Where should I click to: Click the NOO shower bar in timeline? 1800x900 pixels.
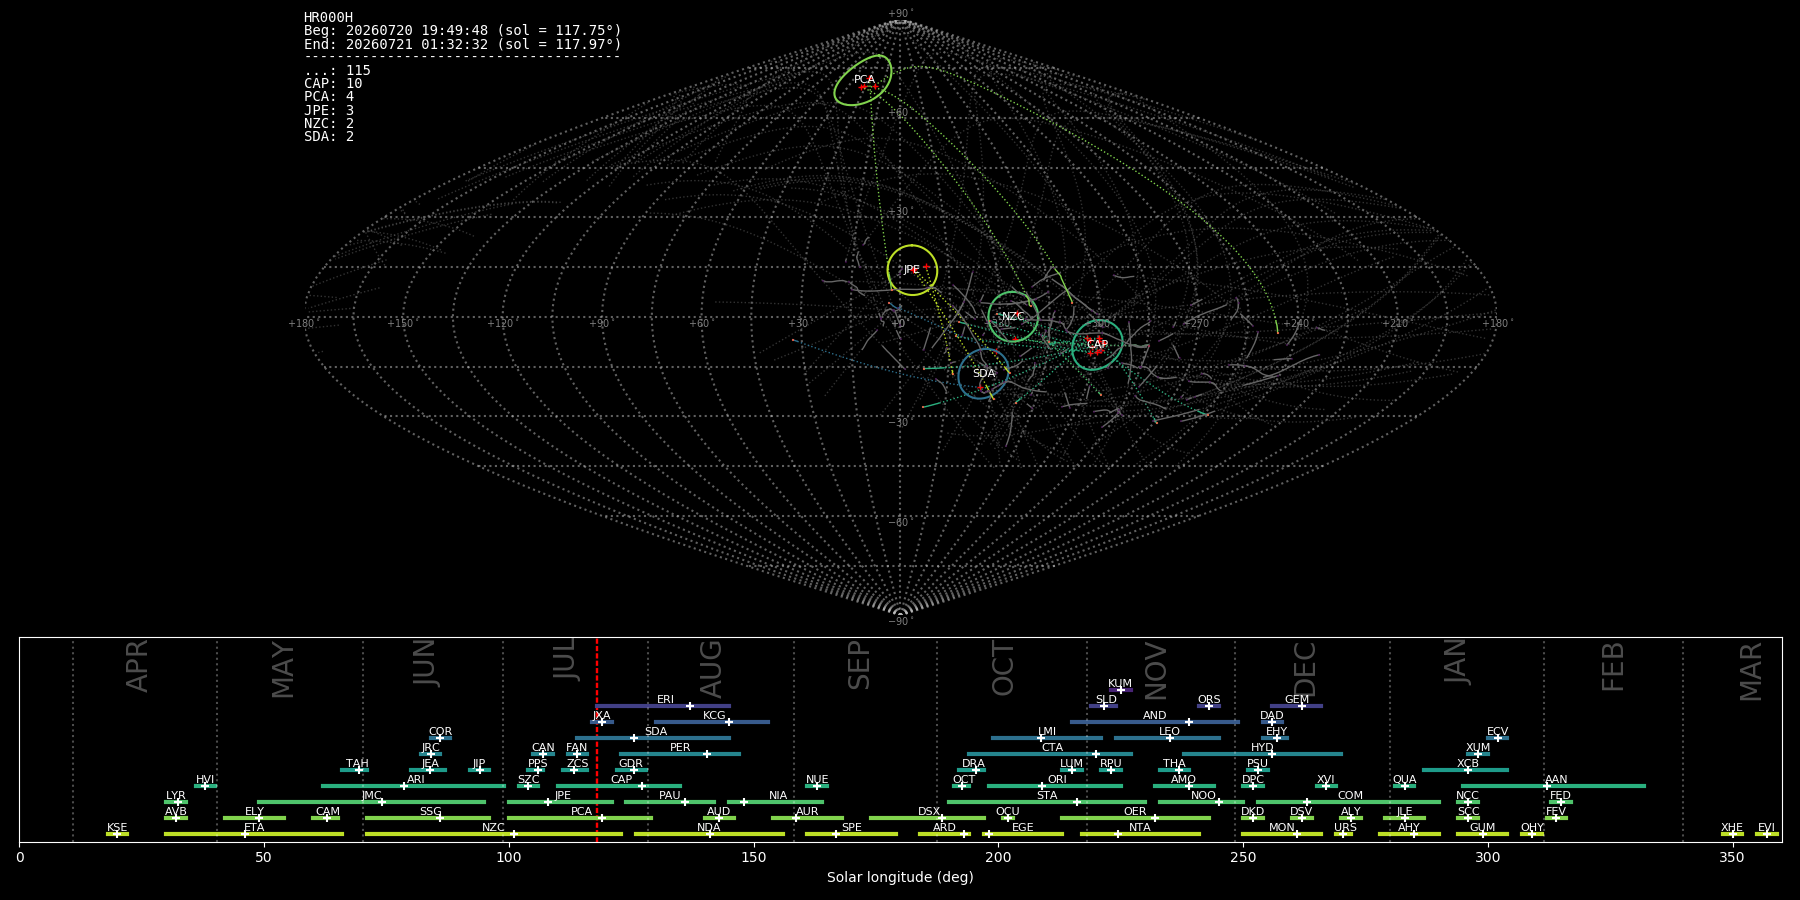point(1201,802)
